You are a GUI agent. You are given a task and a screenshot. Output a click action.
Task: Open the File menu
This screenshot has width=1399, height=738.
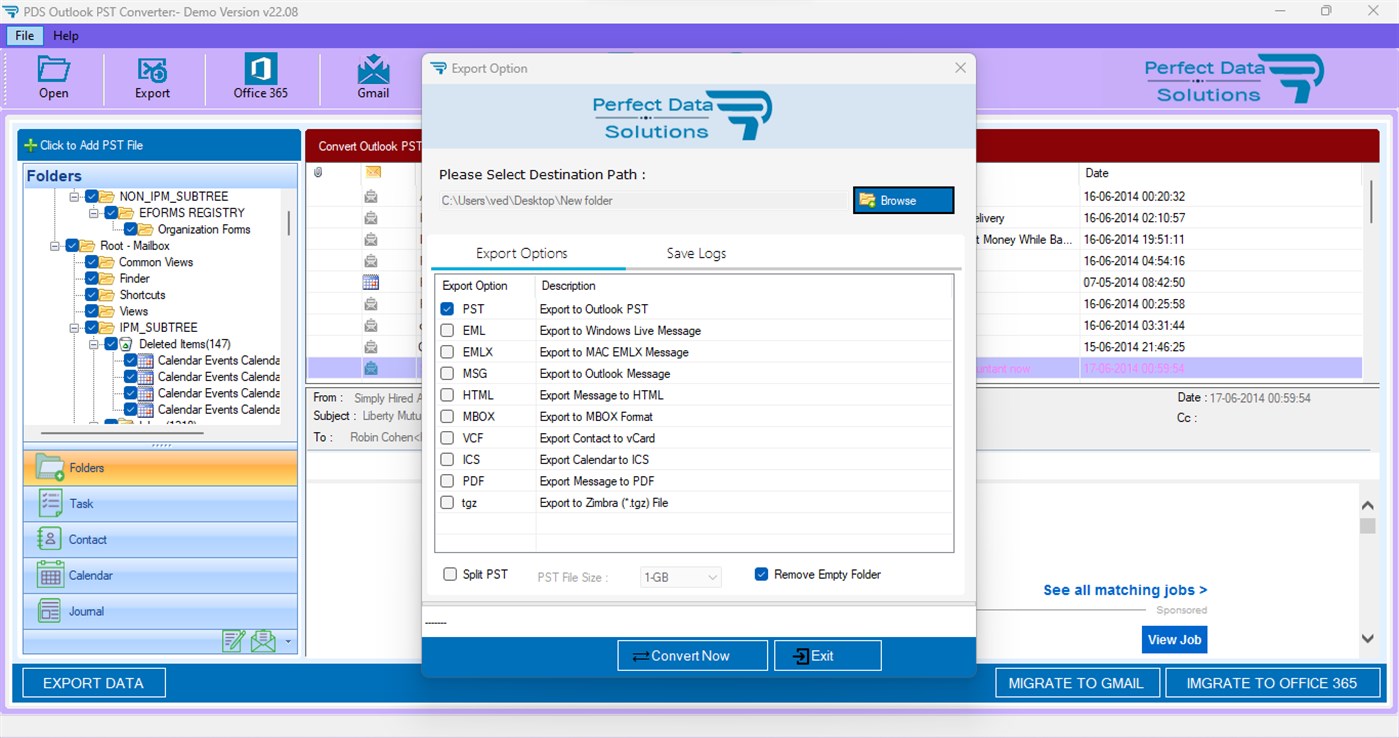point(23,35)
